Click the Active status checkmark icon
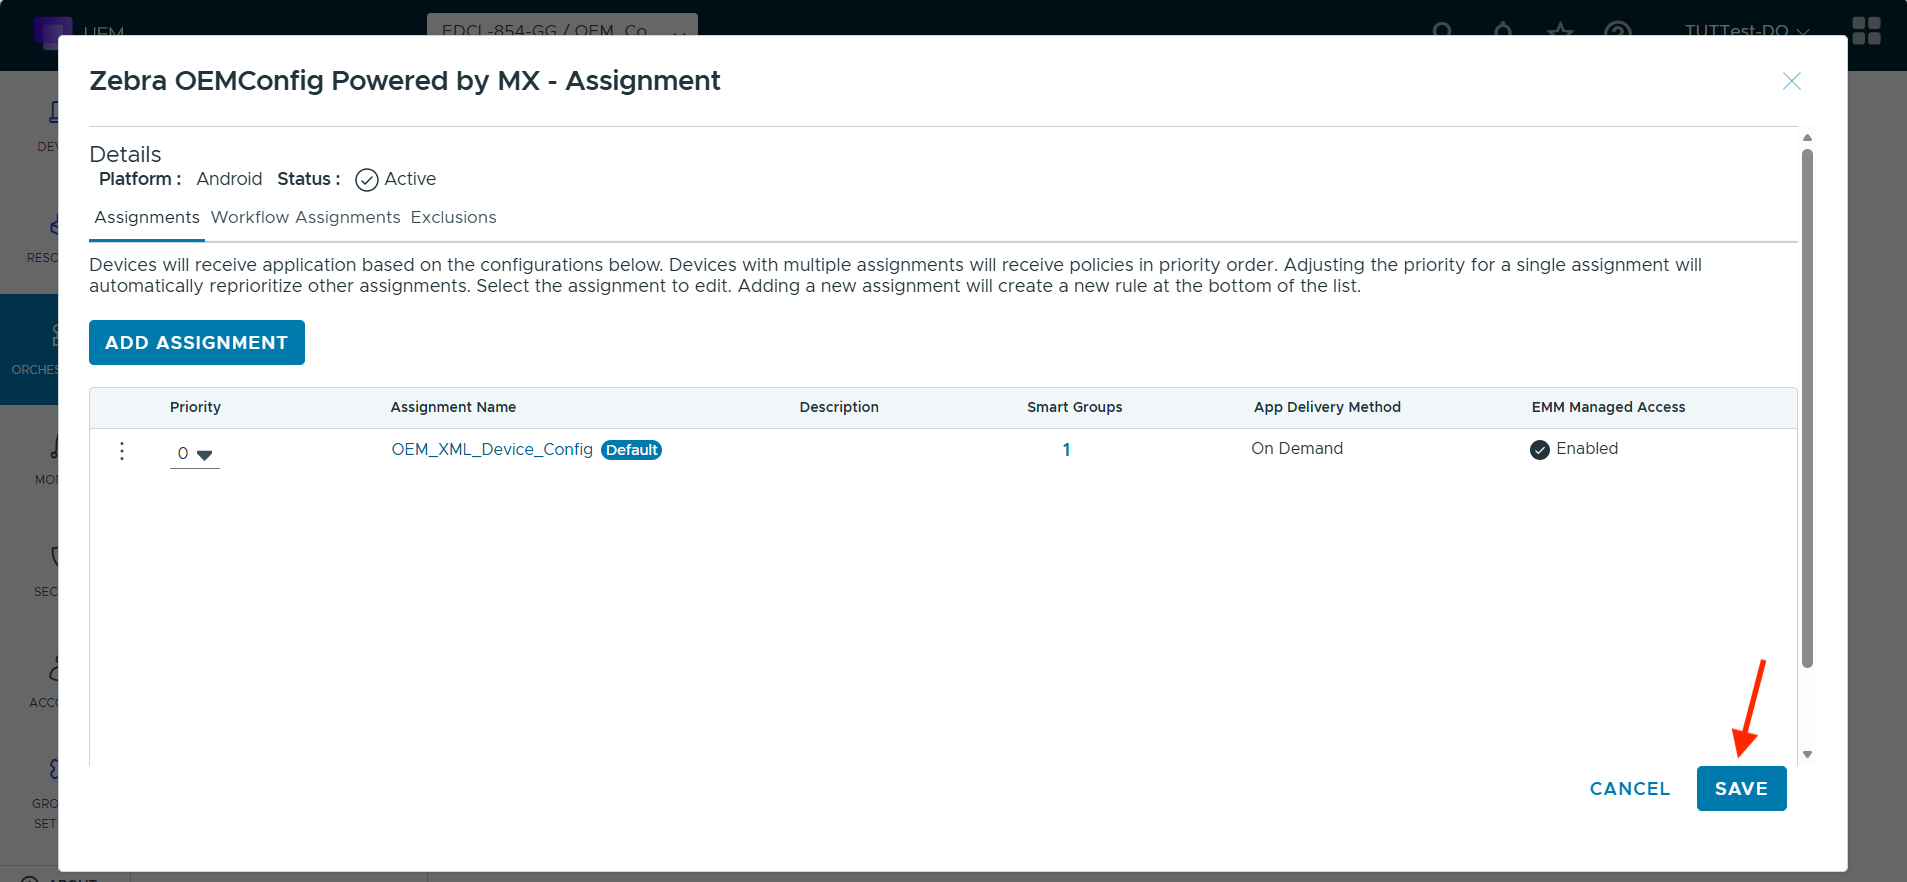The height and width of the screenshot is (882, 1907). click(x=367, y=180)
